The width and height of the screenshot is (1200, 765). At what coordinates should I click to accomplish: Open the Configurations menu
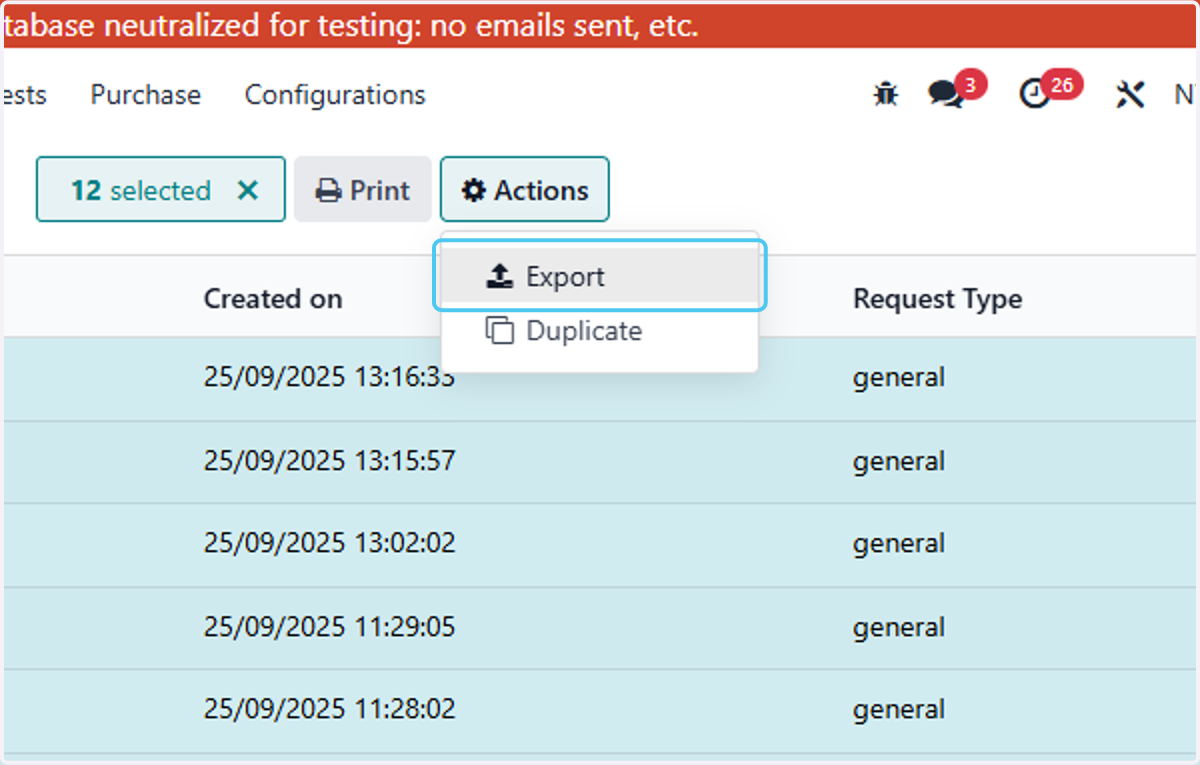[x=335, y=95]
